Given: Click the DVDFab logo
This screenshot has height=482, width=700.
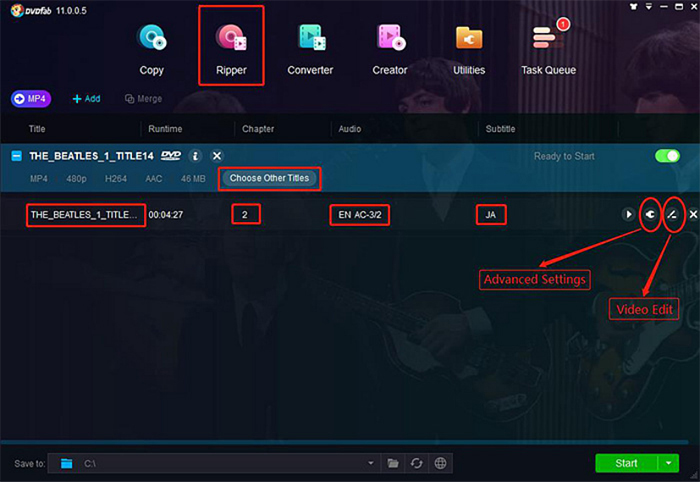Looking at the screenshot, I should (31, 11).
